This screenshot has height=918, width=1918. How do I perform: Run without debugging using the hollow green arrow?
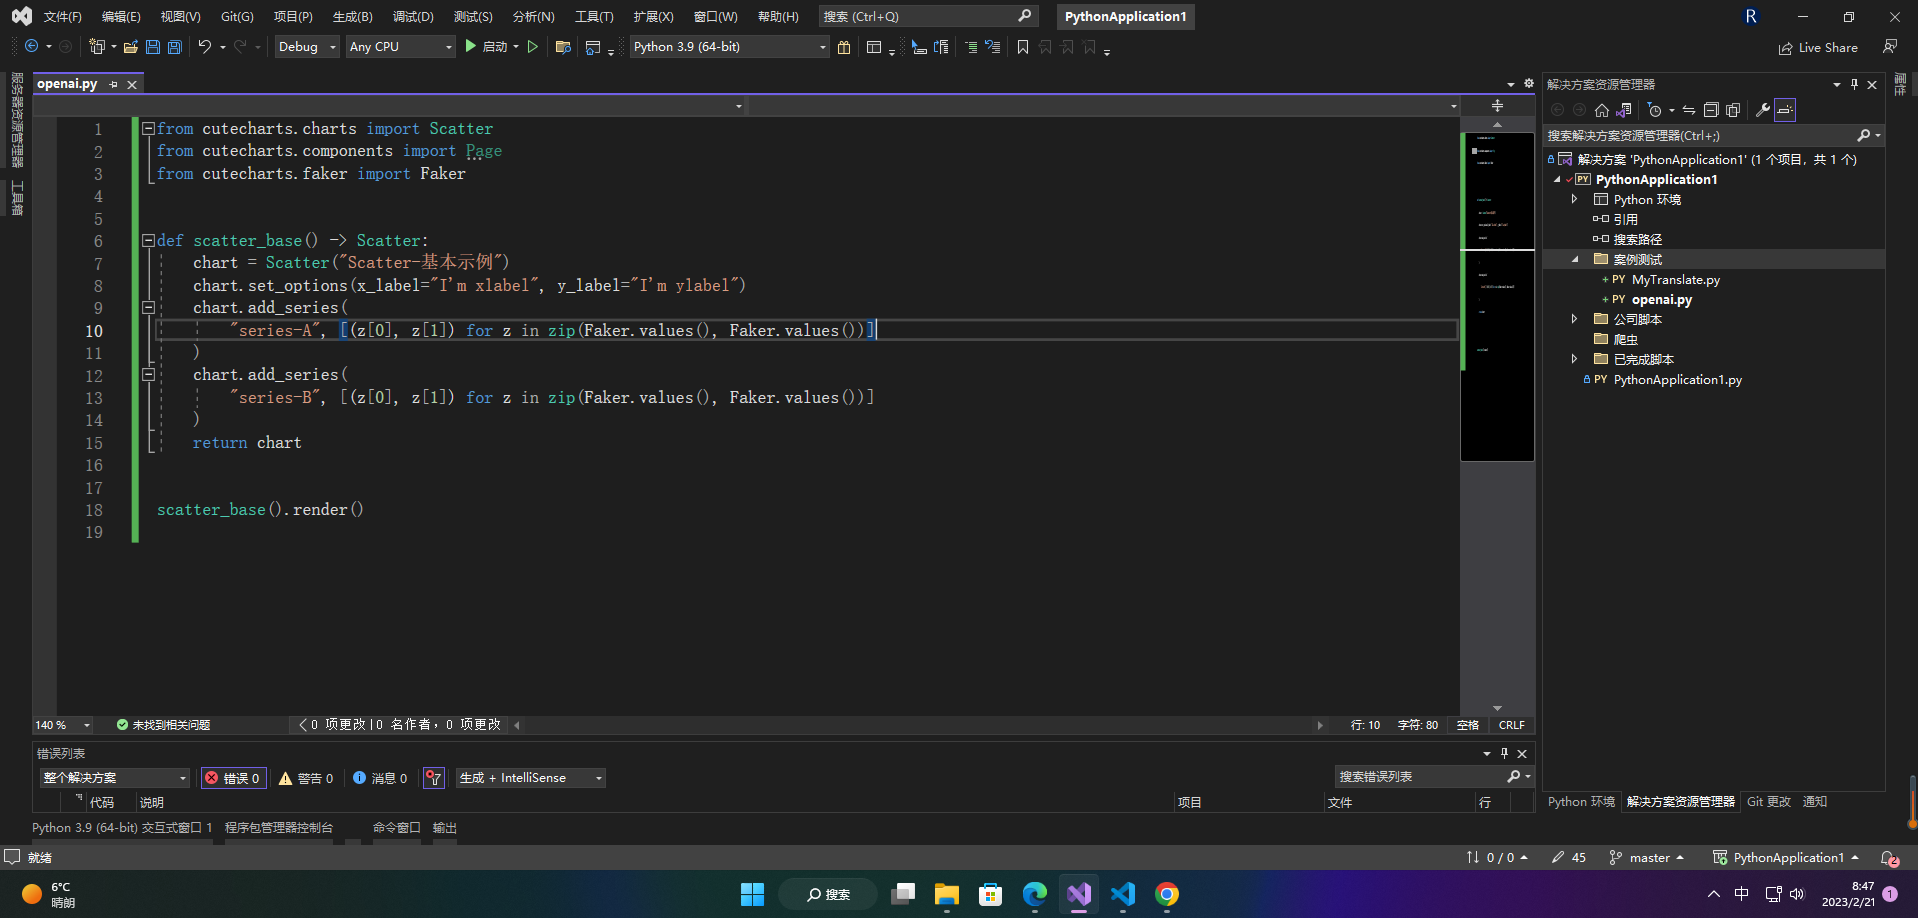coord(533,46)
